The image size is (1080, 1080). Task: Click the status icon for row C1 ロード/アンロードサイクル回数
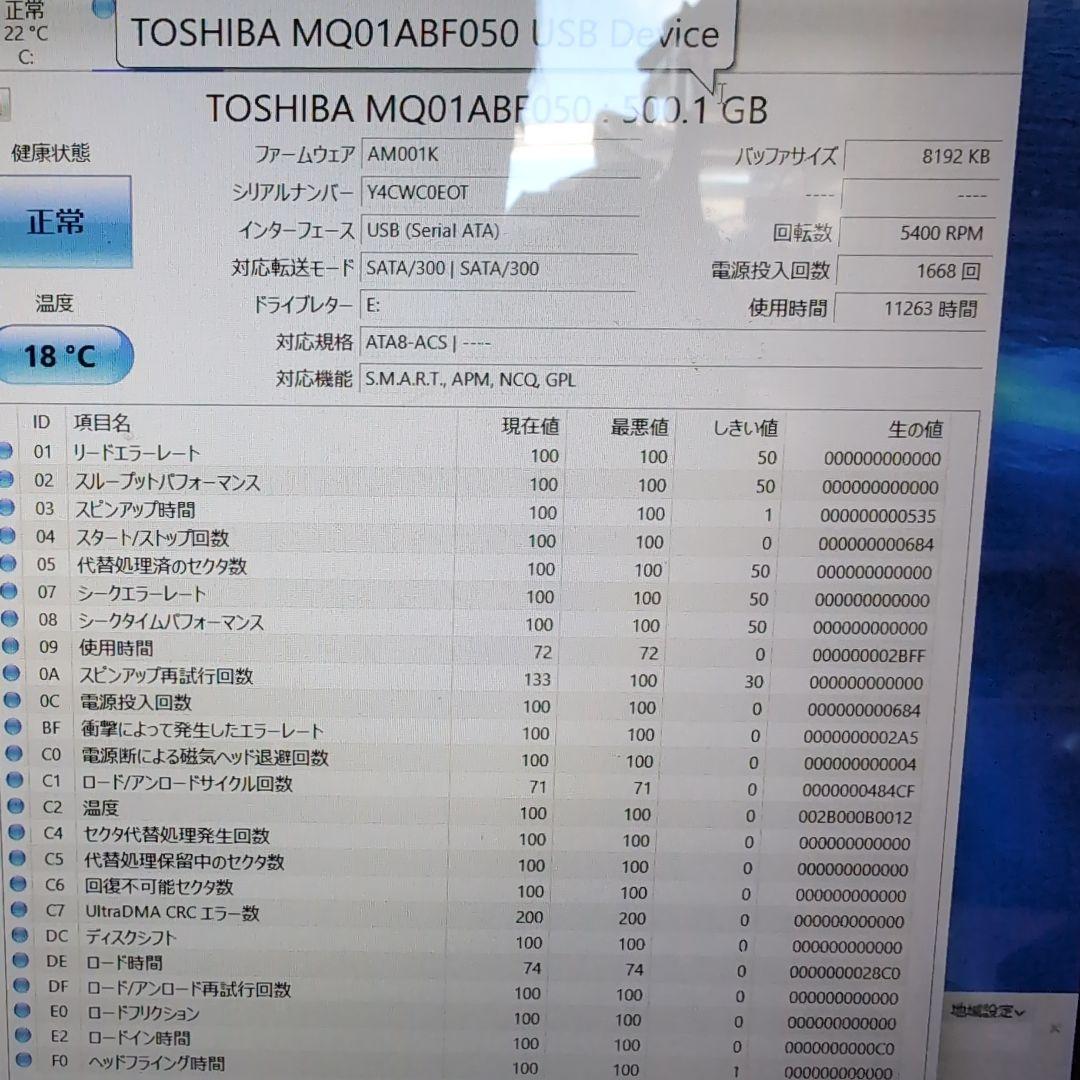(x=14, y=780)
